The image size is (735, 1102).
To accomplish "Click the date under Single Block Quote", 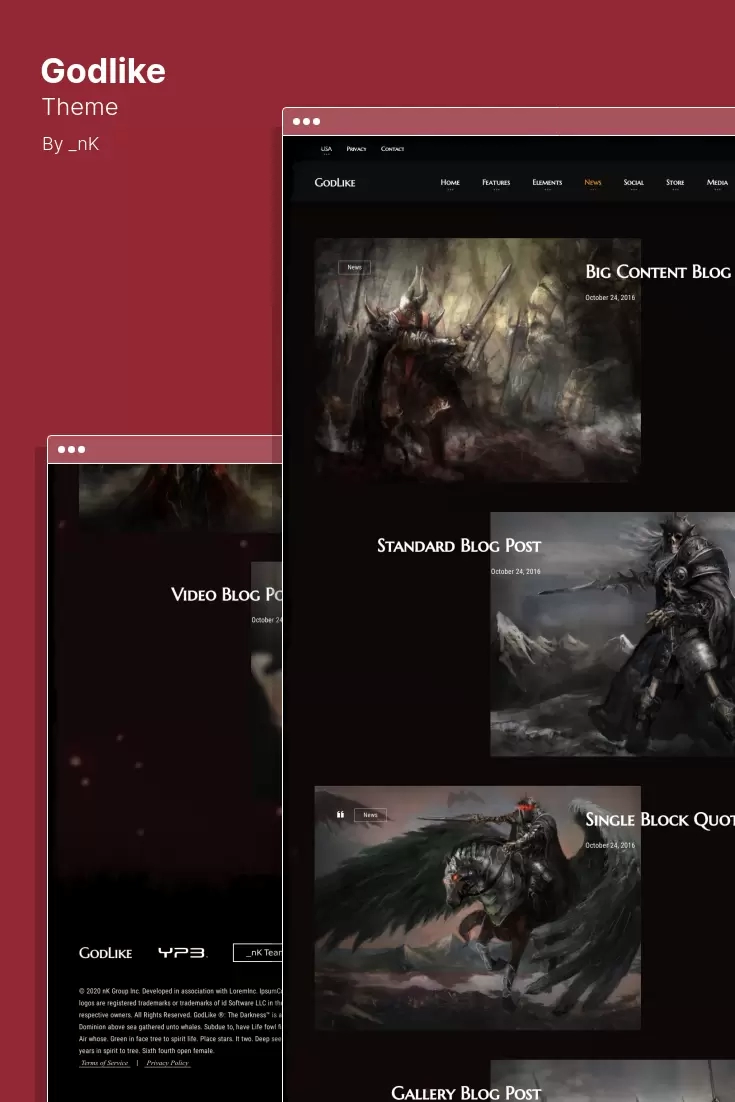I will click(610, 845).
